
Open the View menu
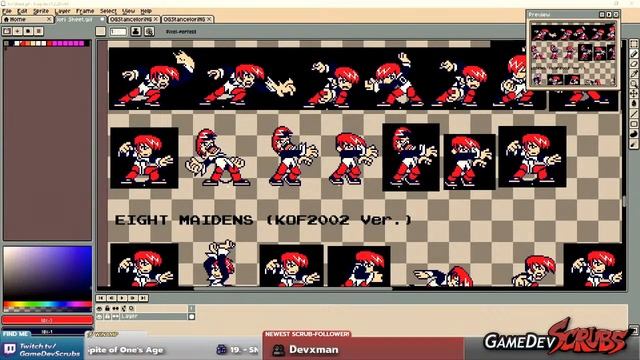point(129,11)
